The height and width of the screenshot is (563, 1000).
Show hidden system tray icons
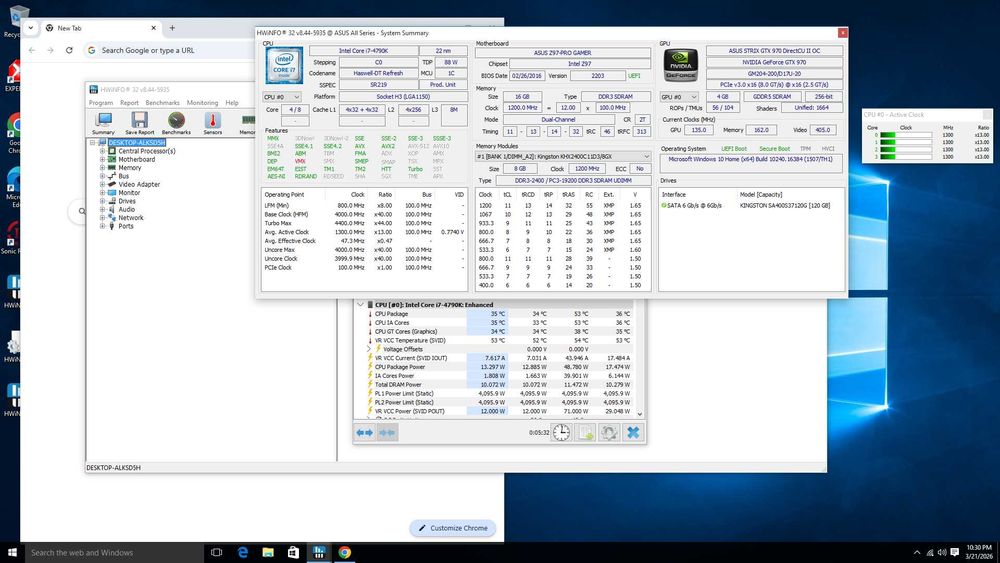pos(917,552)
